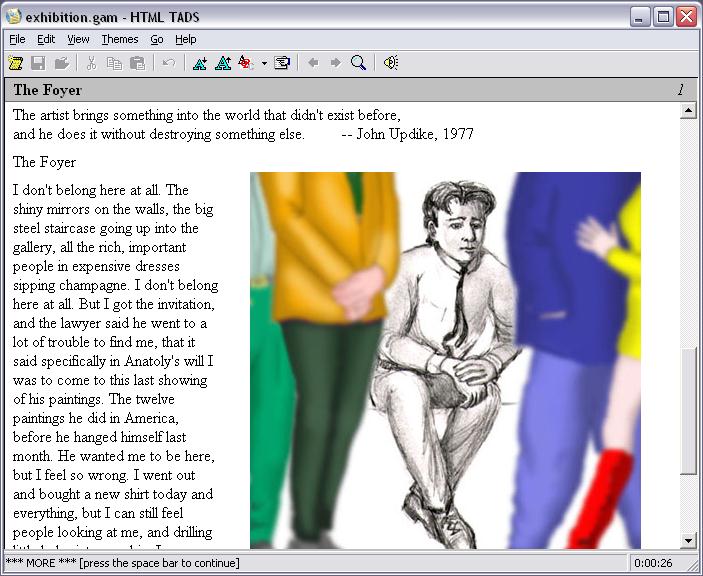Click the scrollbar up arrow
The height and width of the screenshot is (576, 703).
click(x=688, y=110)
